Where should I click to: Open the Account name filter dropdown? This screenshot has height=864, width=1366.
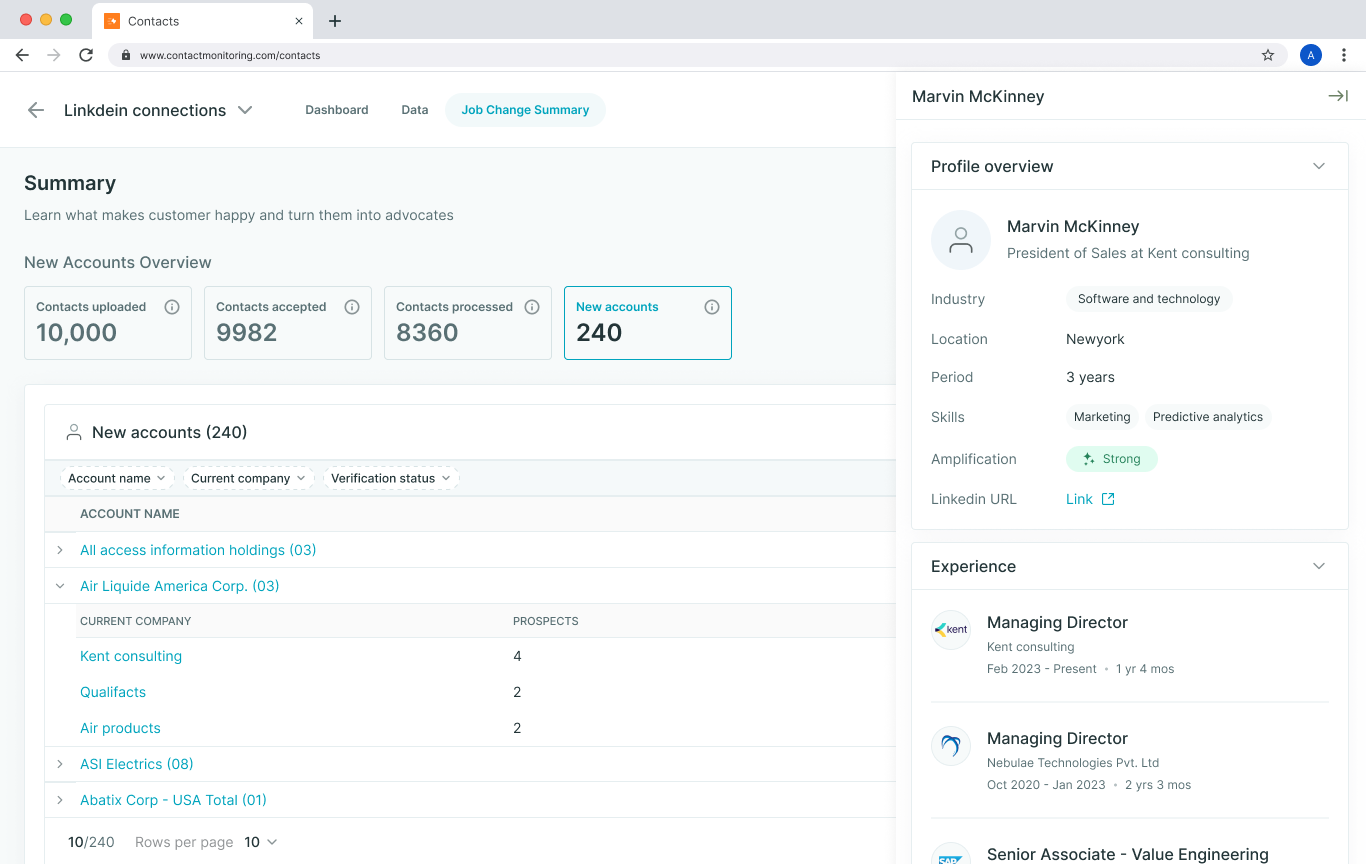pos(117,478)
